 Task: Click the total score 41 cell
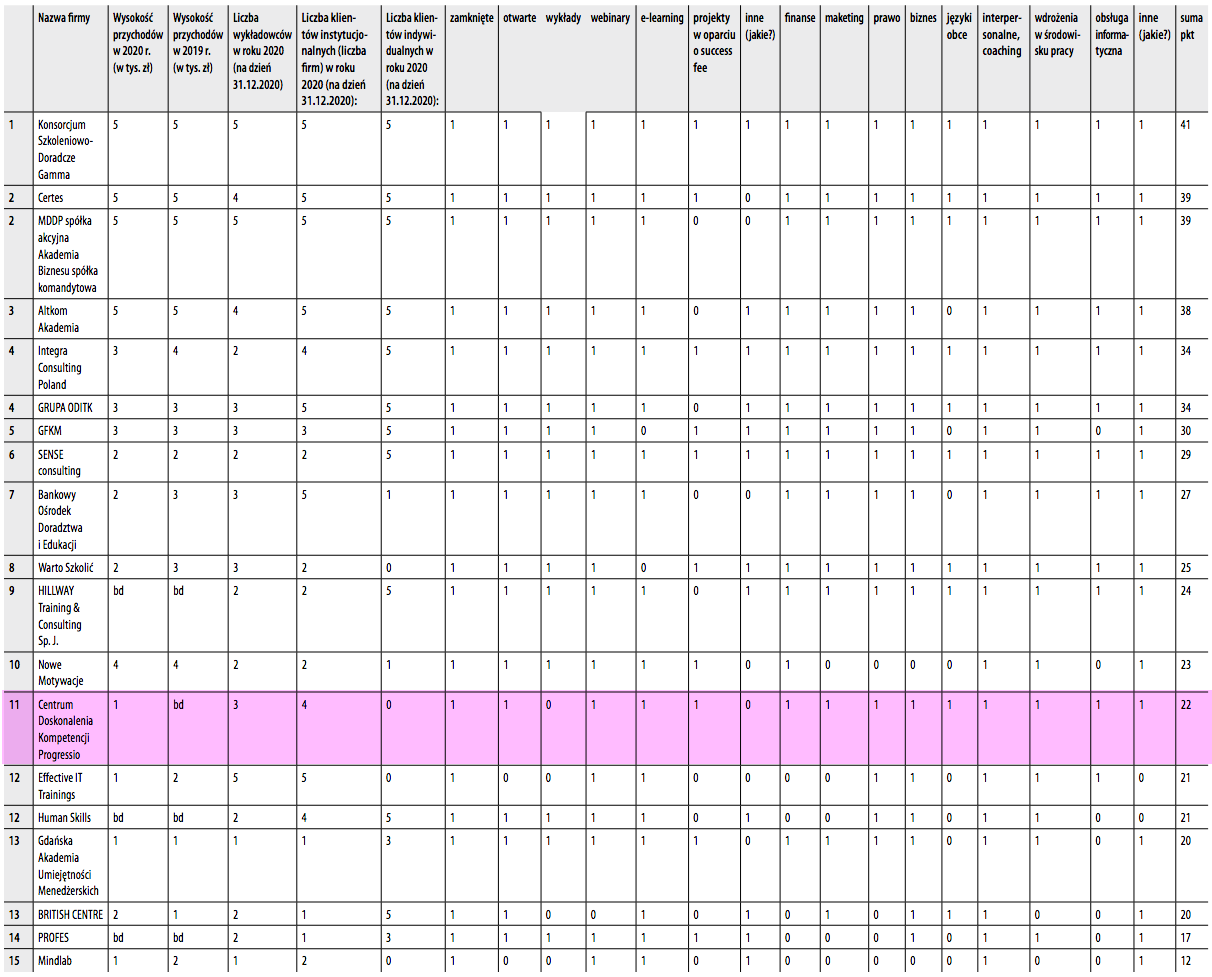pyautogui.click(x=1186, y=125)
